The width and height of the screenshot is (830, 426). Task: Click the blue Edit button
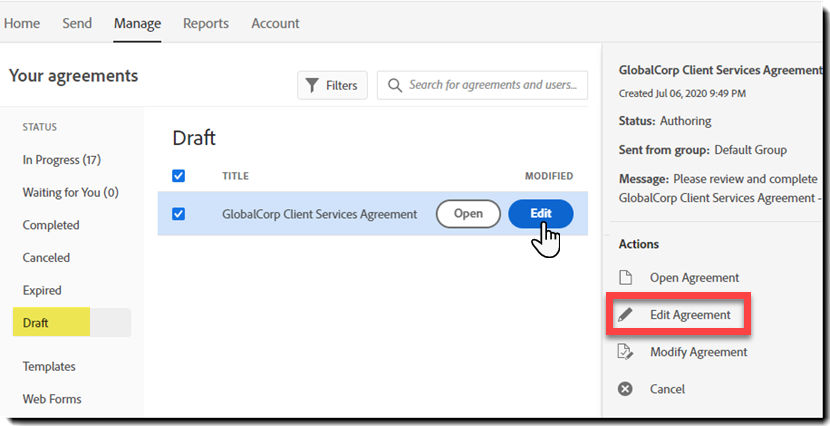pyautogui.click(x=540, y=214)
